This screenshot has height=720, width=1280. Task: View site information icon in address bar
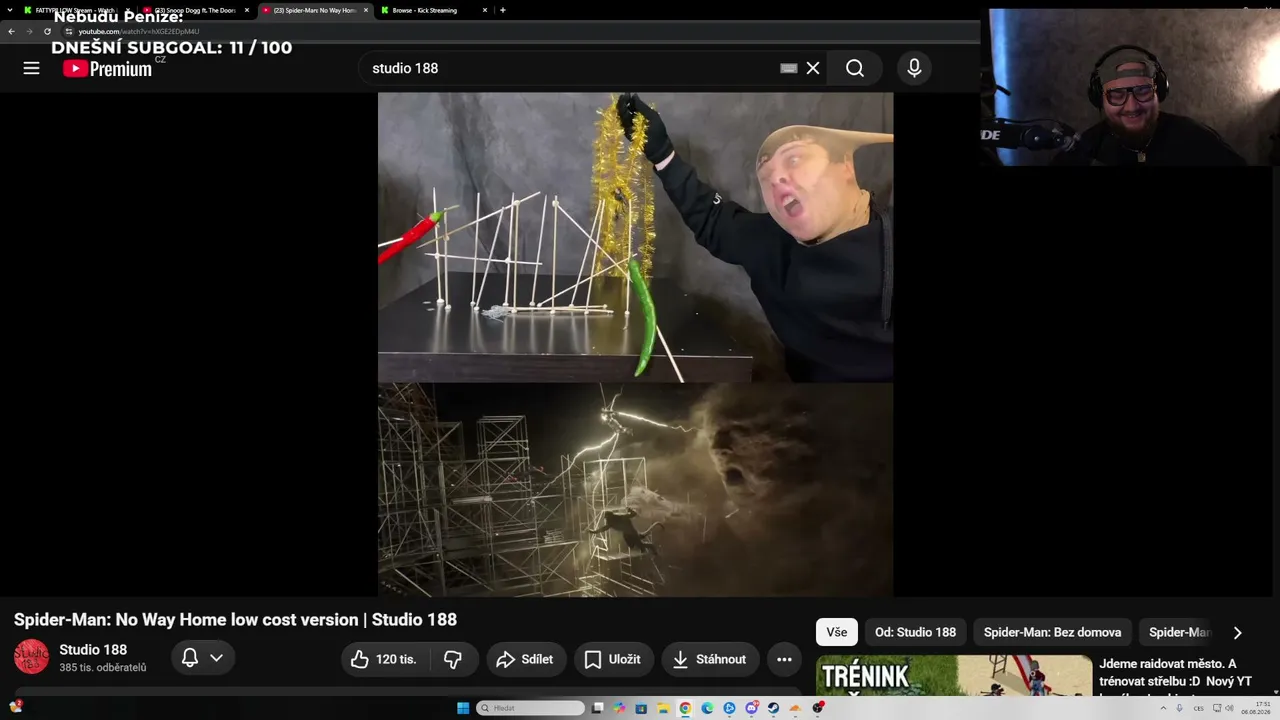point(69,31)
